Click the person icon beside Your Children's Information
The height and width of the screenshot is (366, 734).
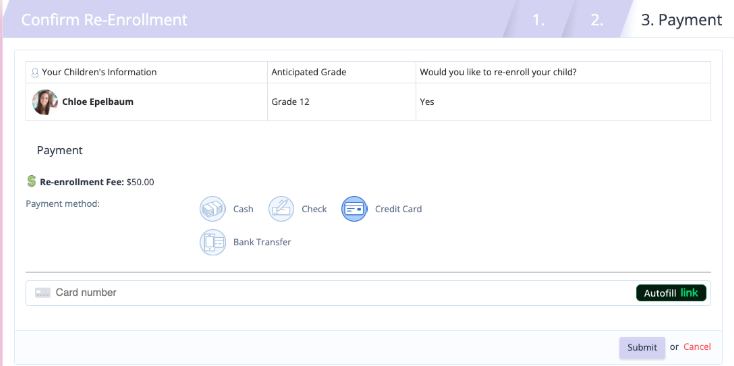tap(35, 73)
